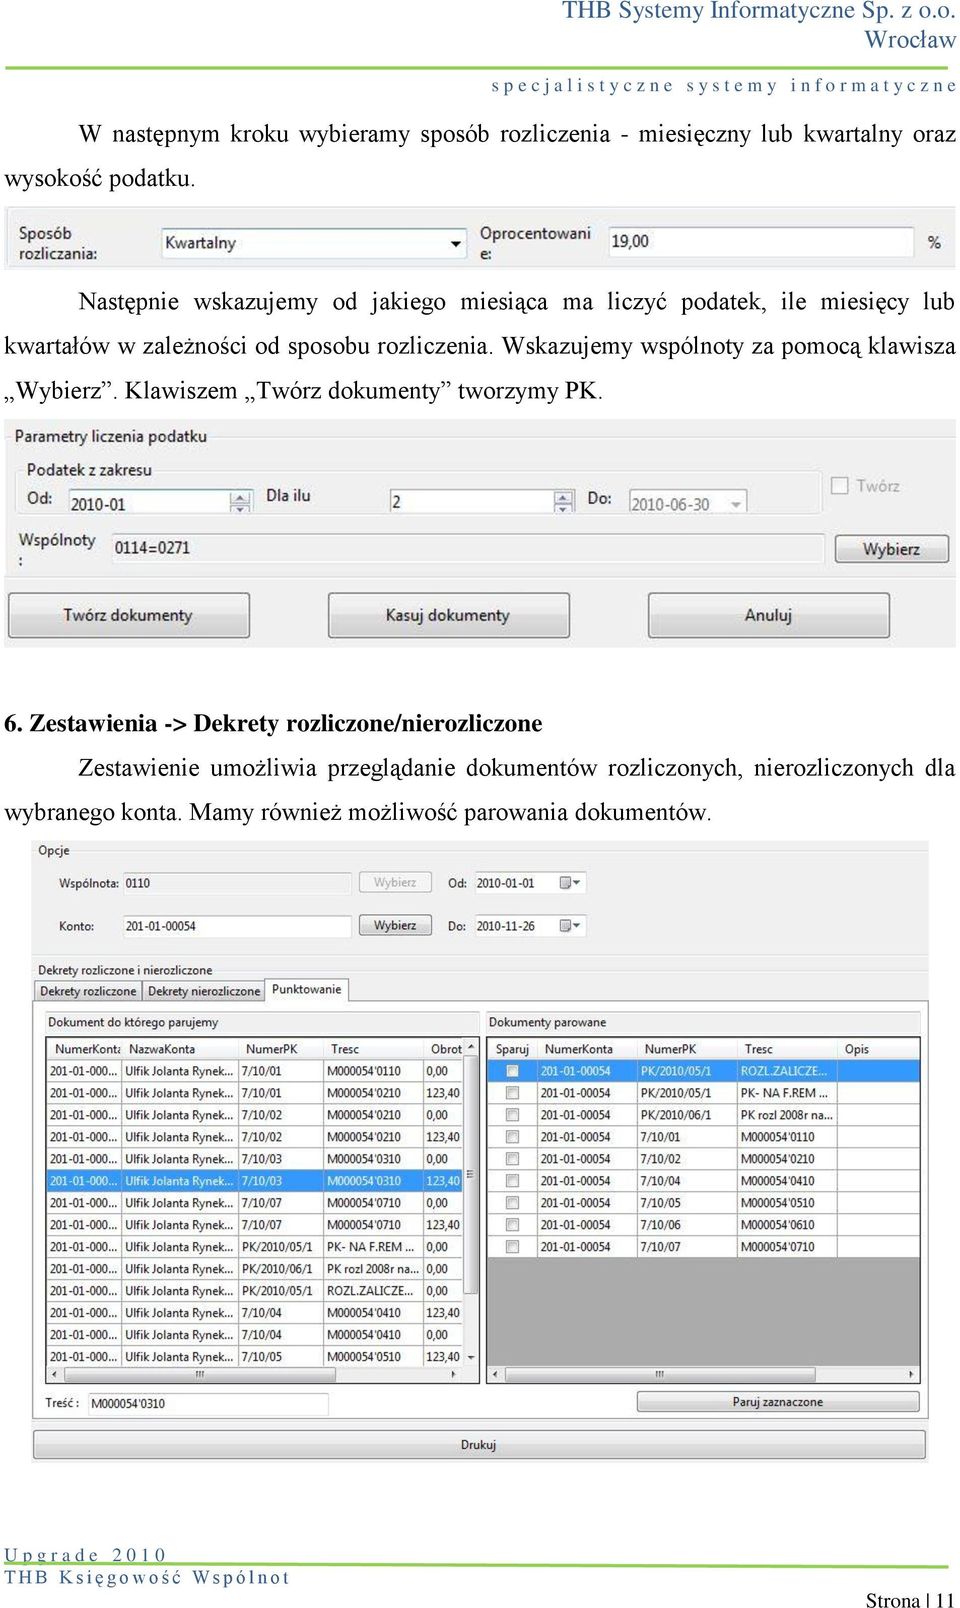
Task: Select left row PK- NA F.REM
Action: pyautogui.click(x=255, y=1247)
